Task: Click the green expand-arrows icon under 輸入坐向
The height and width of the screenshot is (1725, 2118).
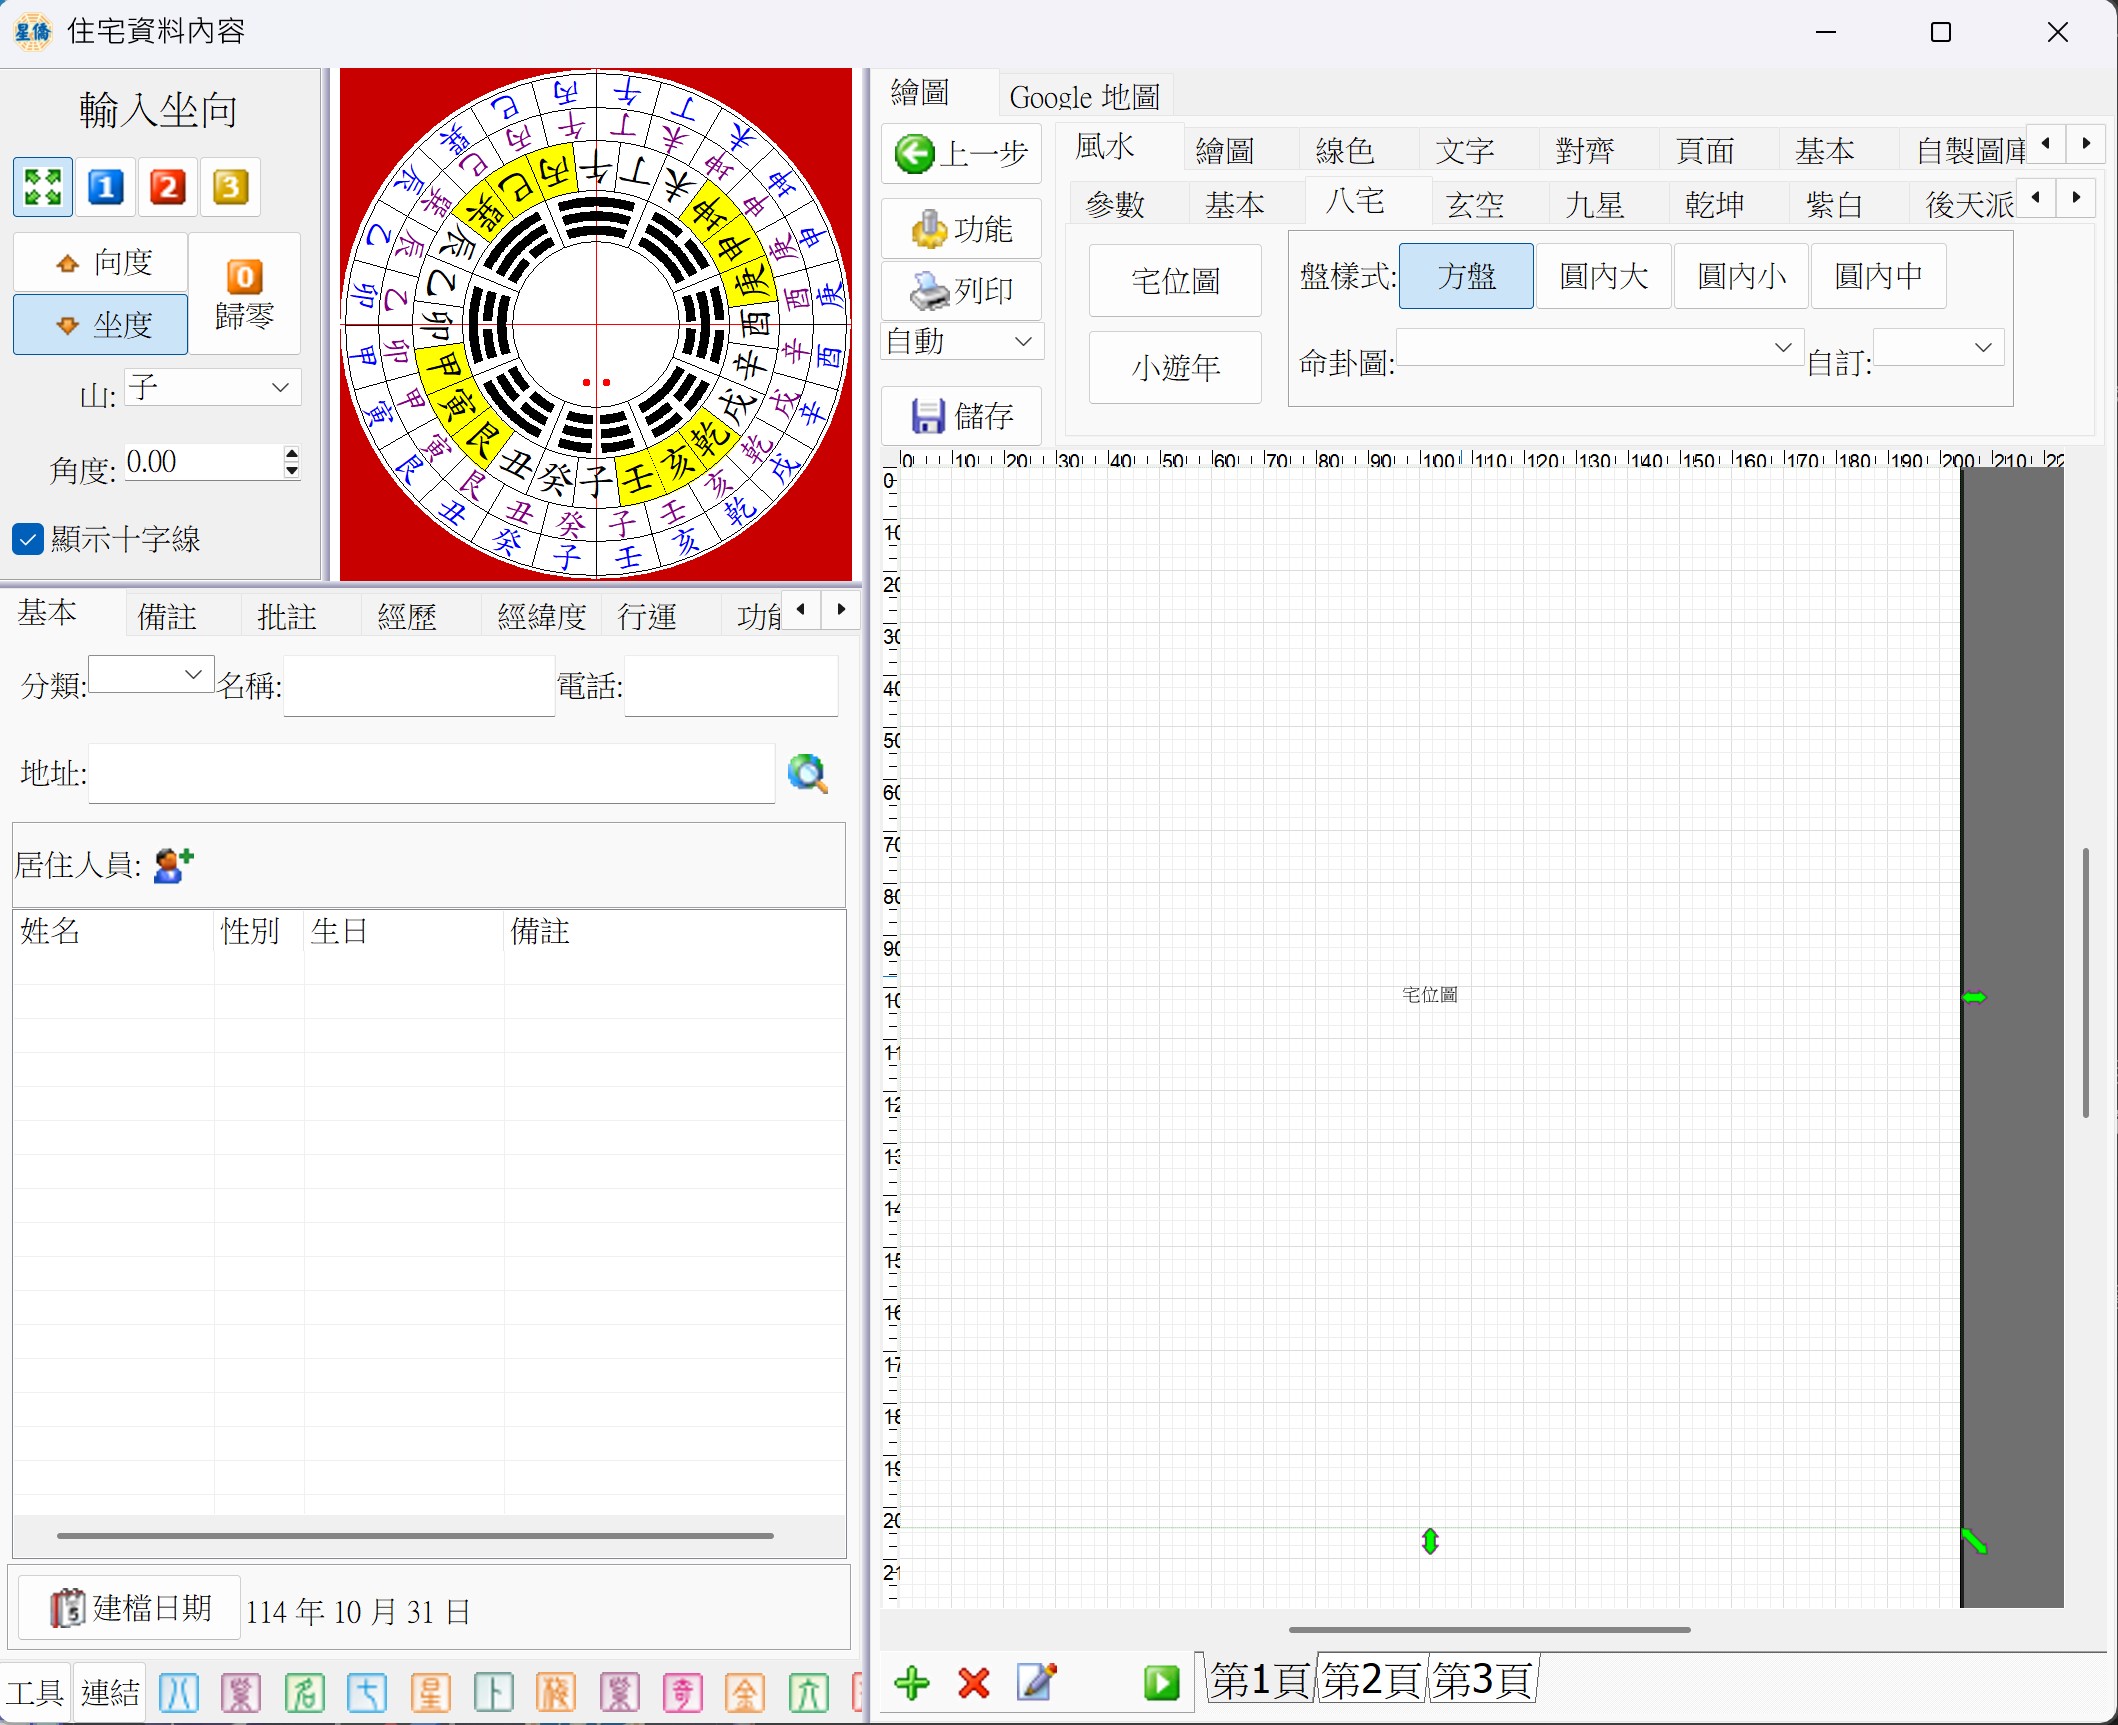Action: tap(42, 187)
